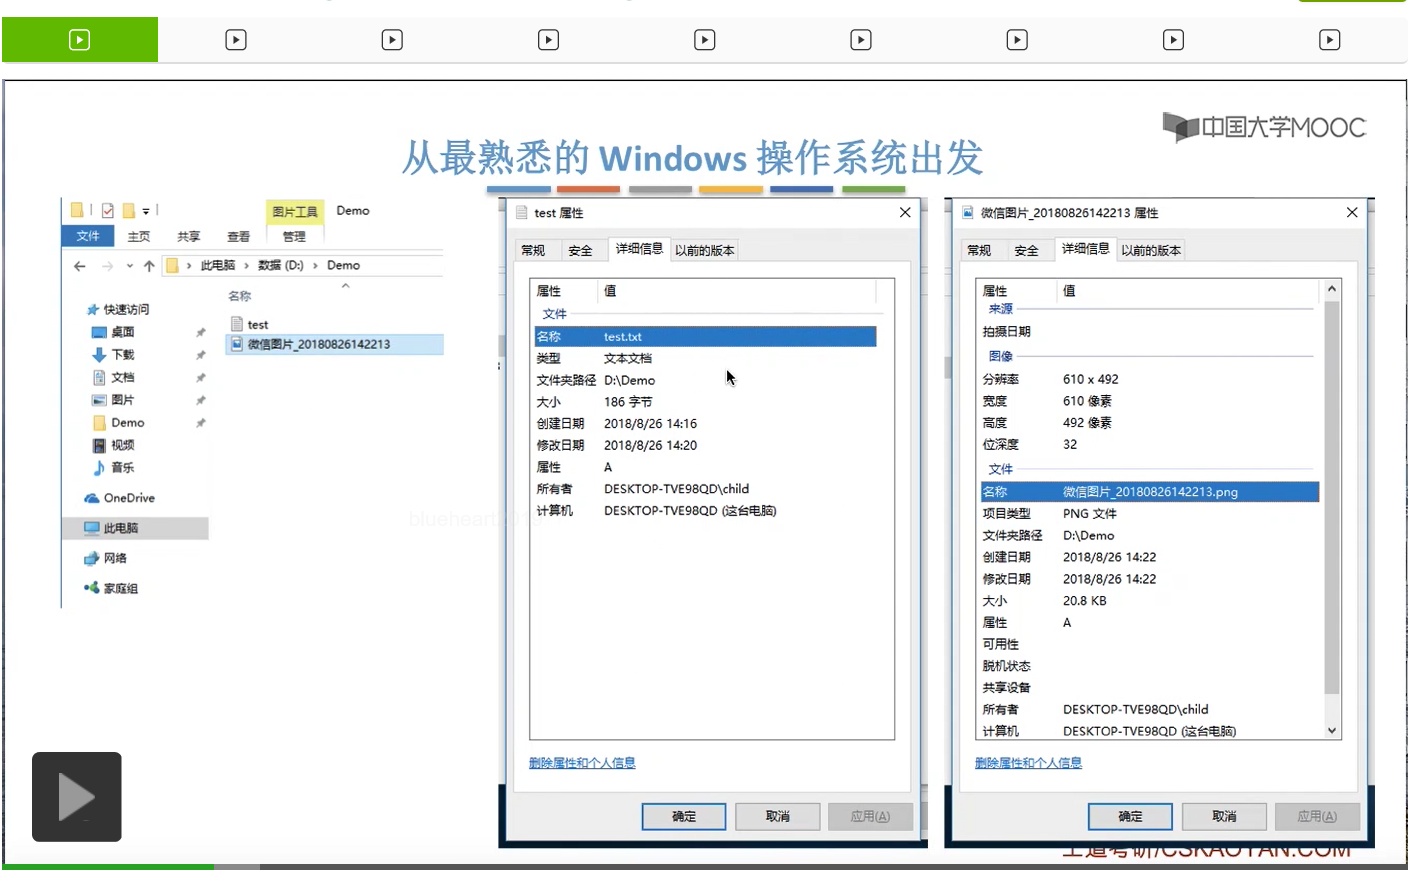Open 家庭组 via its homegroup icon
Image resolution: width=1408 pixels, height=870 pixels.
[x=91, y=588]
